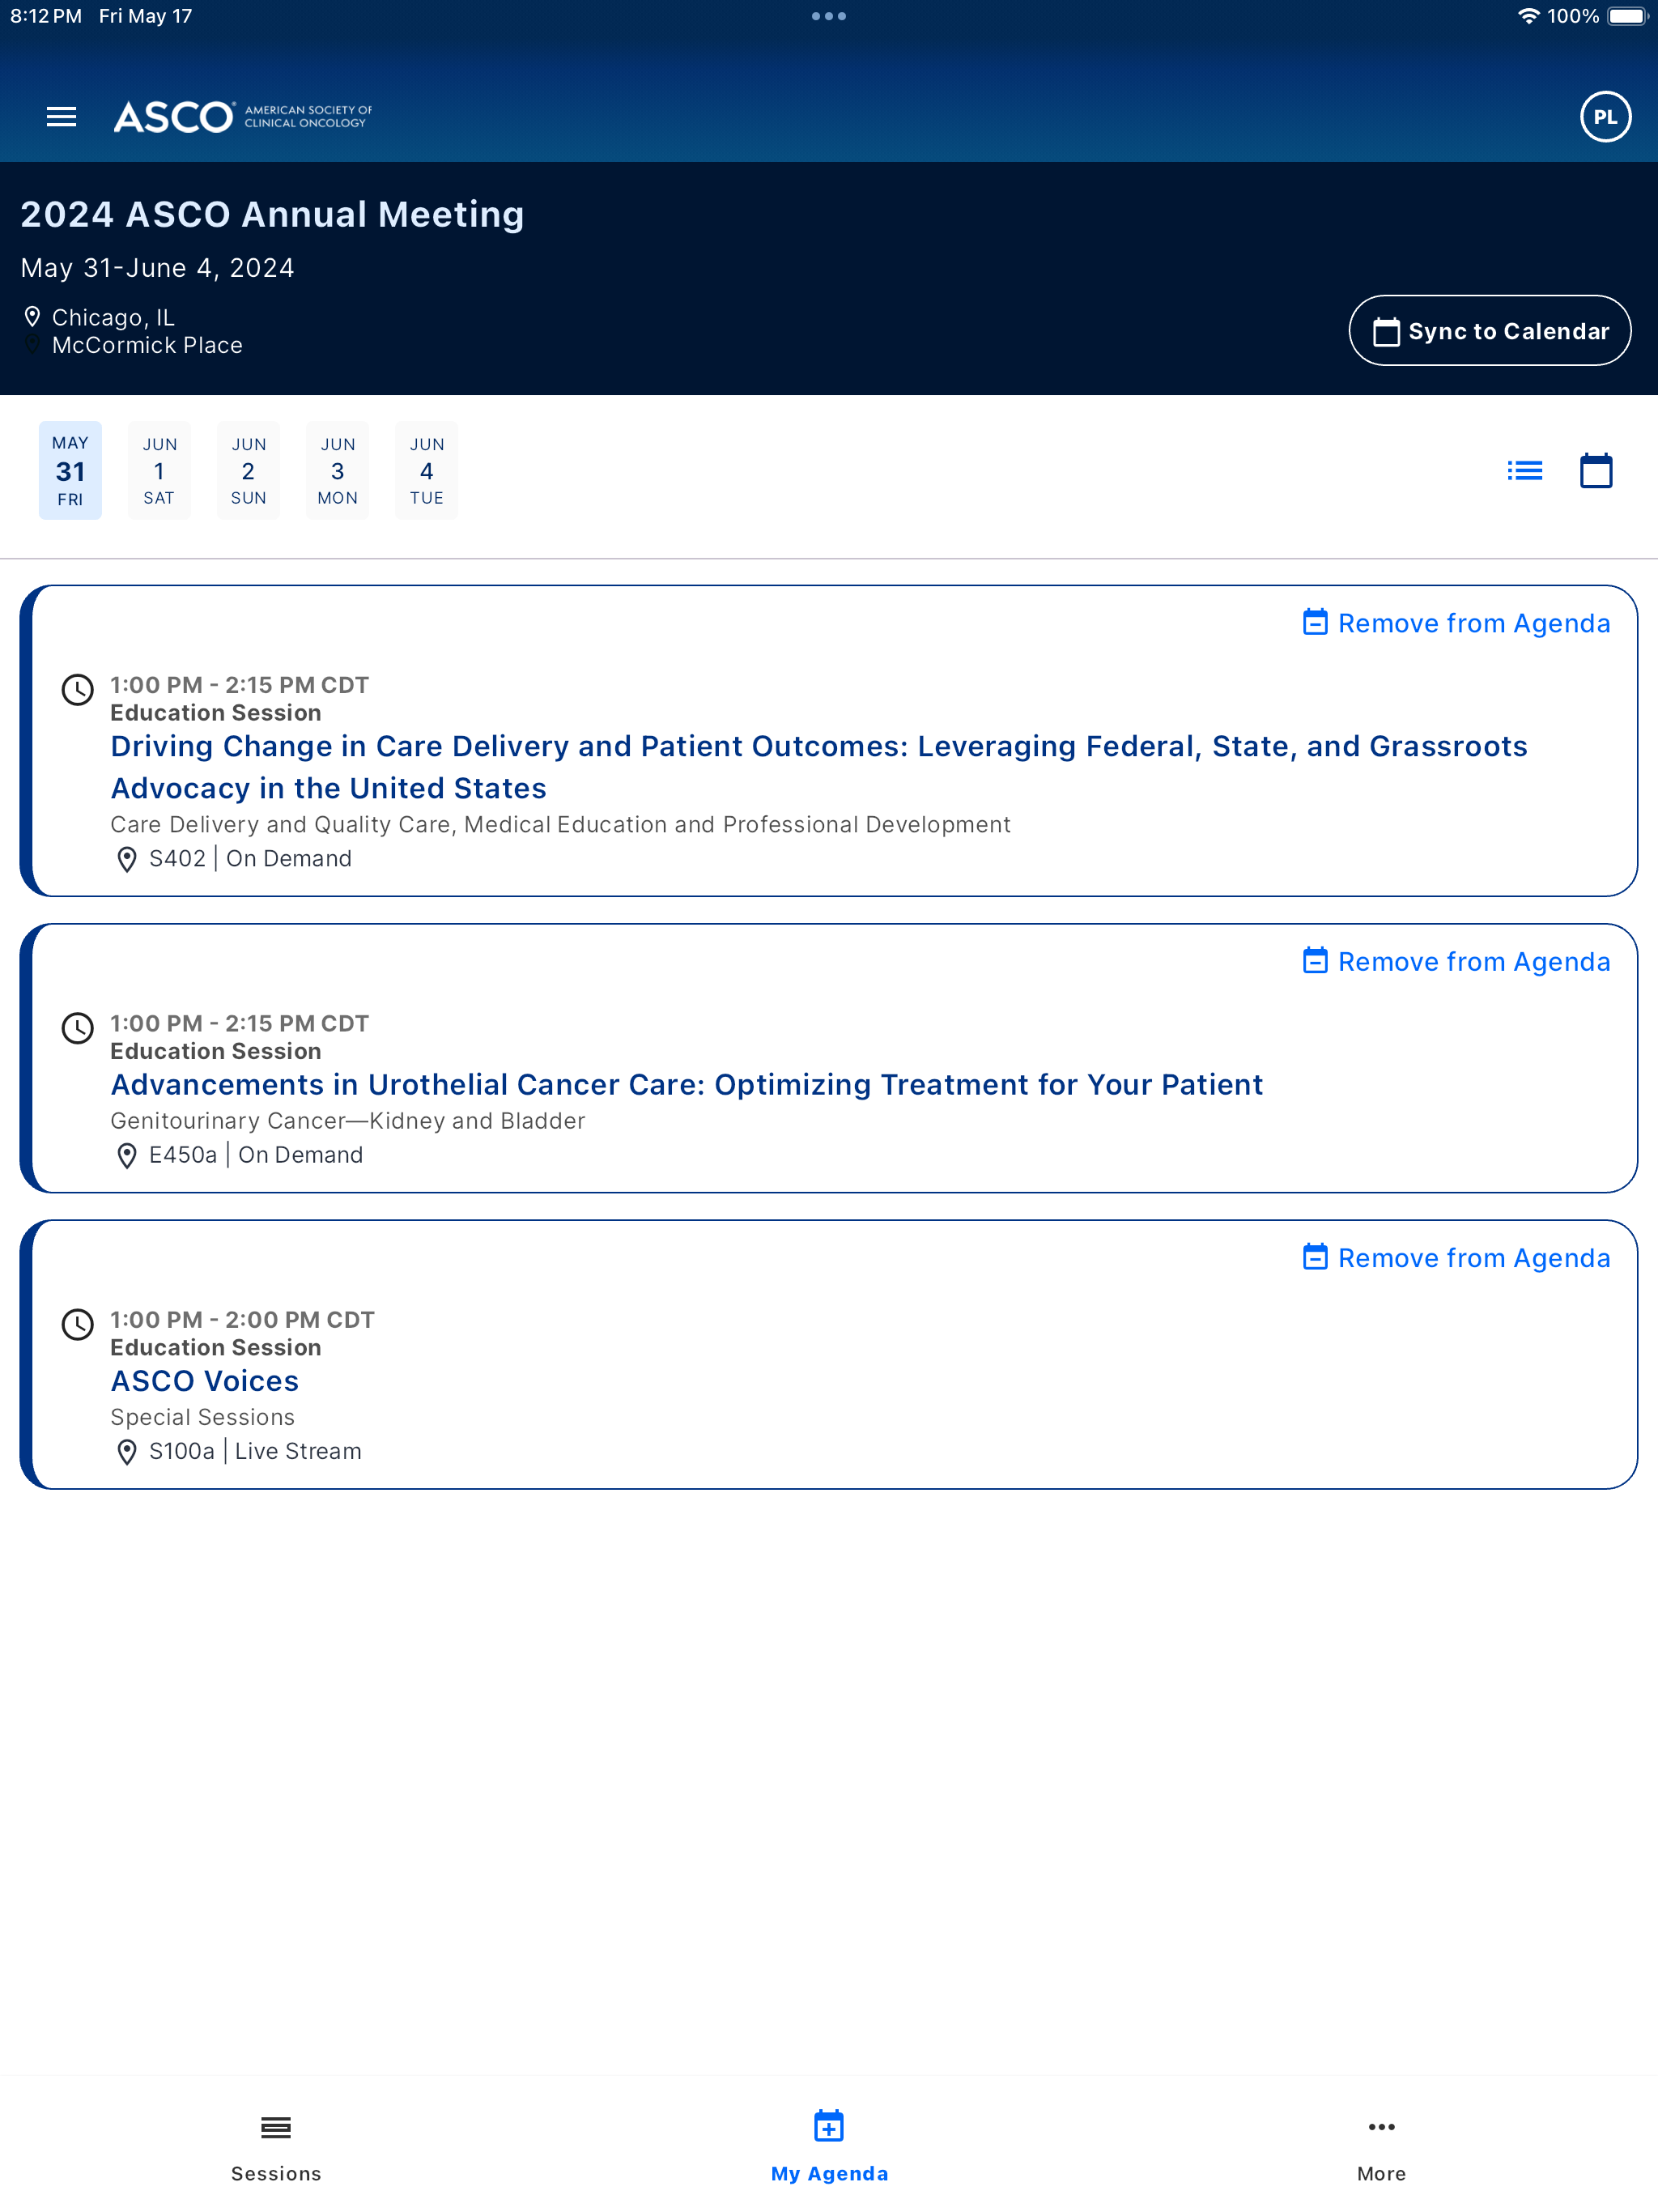
Task: Open the ASCO Voices session link
Action: click(204, 1381)
